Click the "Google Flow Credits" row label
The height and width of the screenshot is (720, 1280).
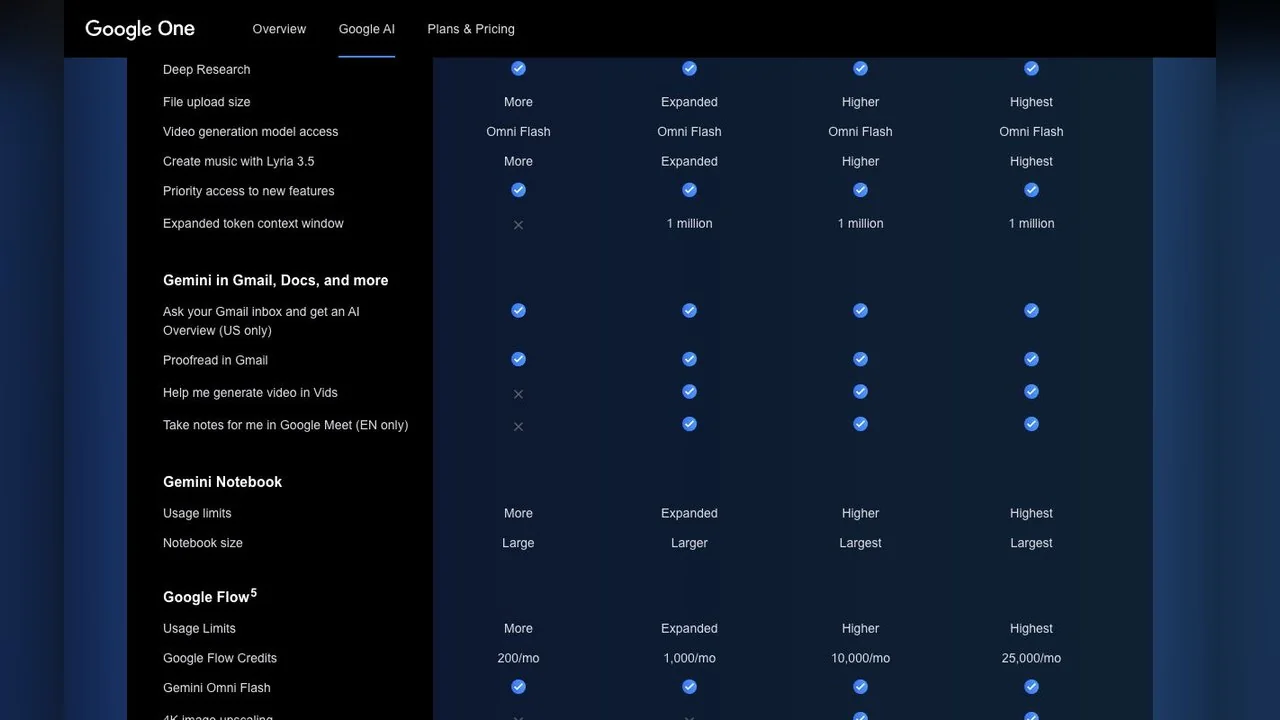220,658
